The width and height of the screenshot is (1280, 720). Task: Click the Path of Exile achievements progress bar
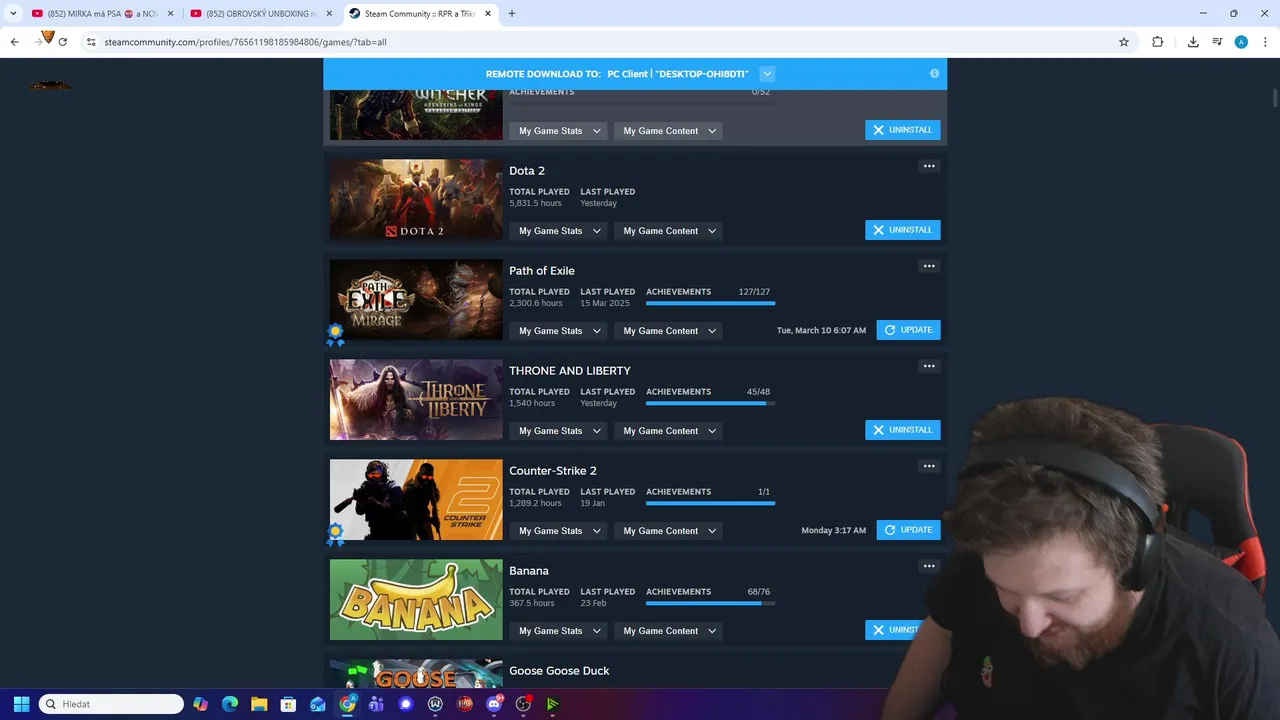[x=710, y=303]
